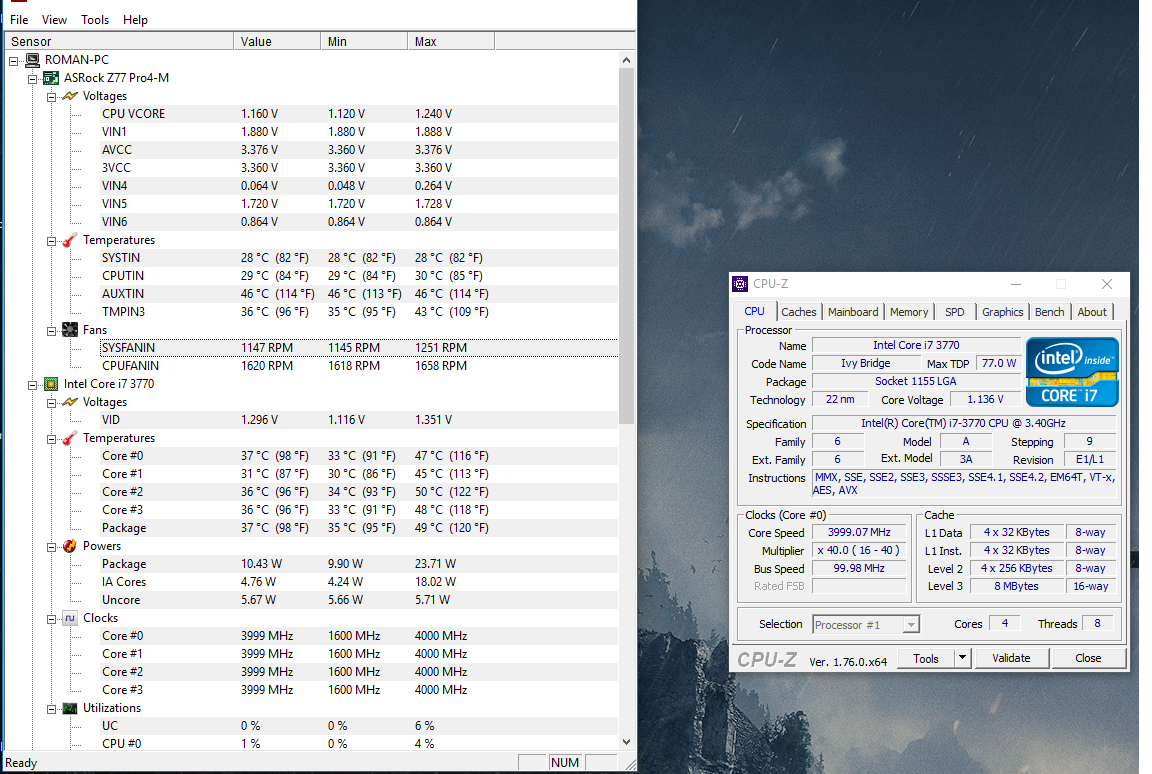Open the View menu
This screenshot has width=1152, height=774.
[x=54, y=20]
